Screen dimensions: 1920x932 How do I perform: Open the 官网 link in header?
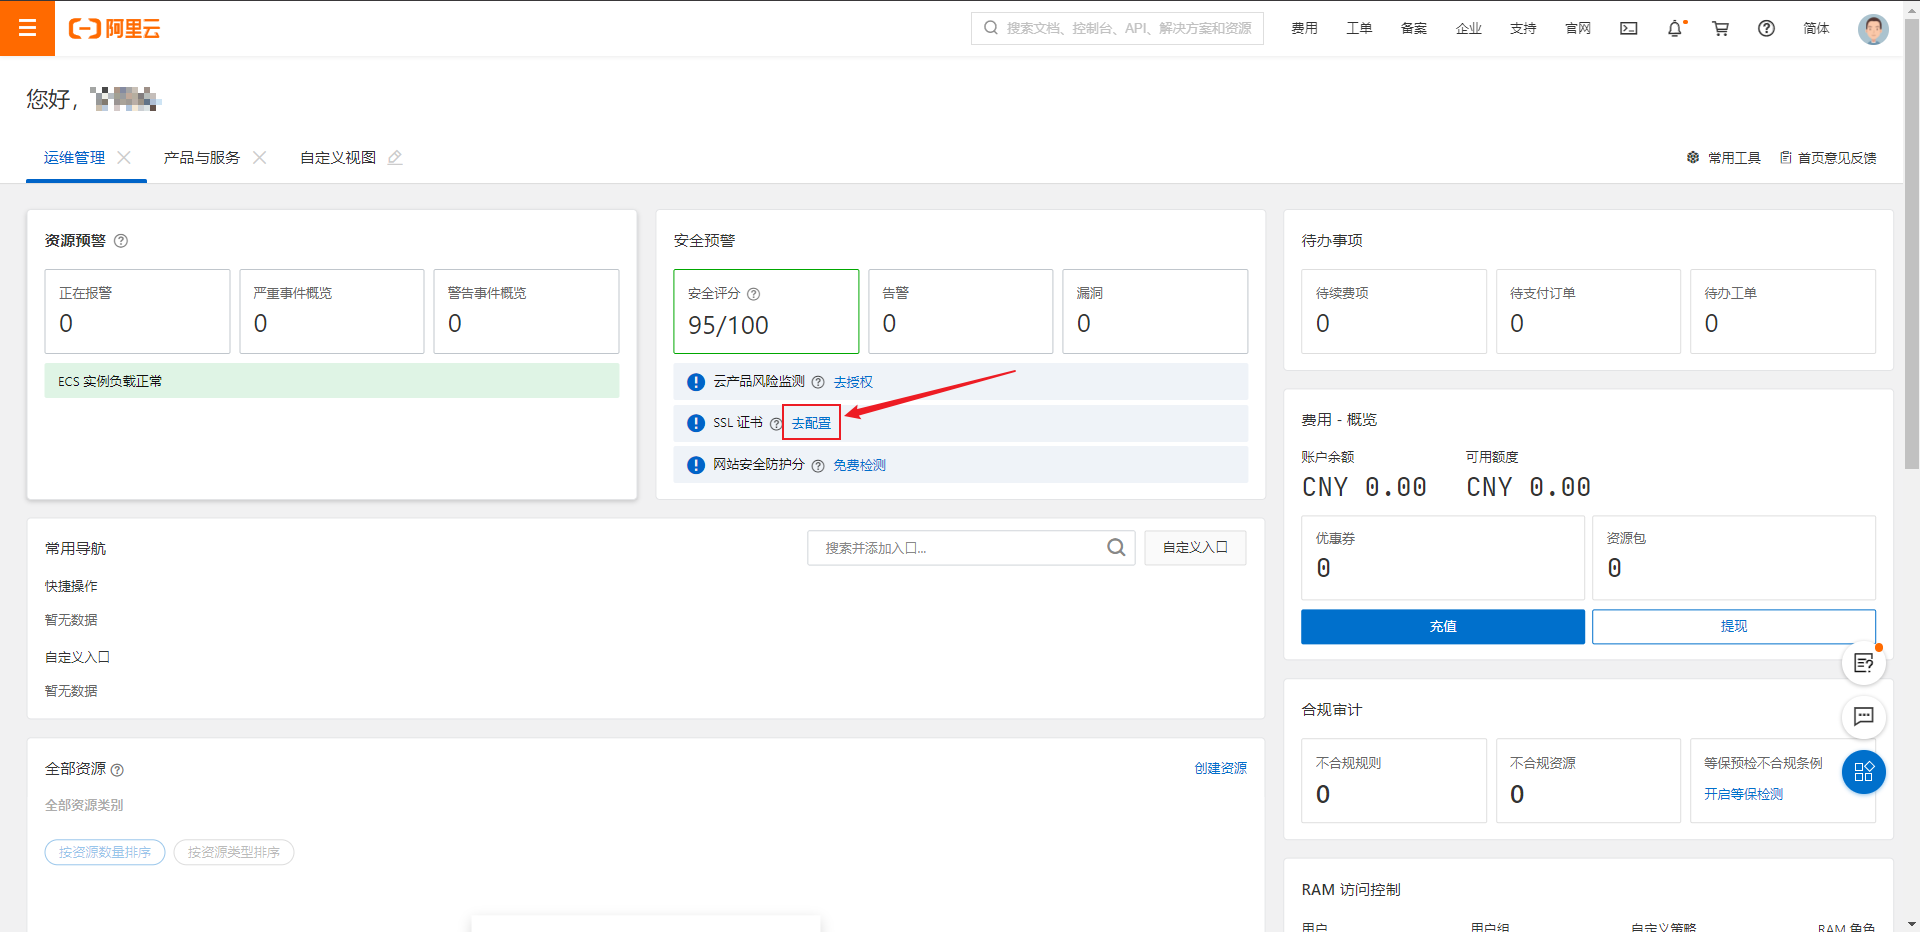[x=1578, y=28]
